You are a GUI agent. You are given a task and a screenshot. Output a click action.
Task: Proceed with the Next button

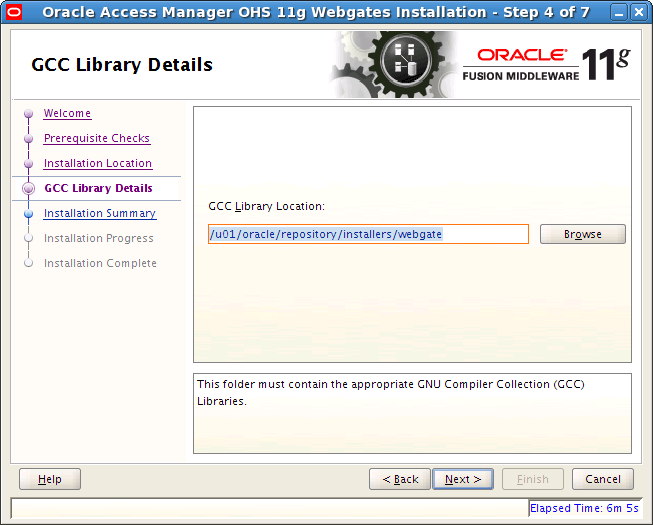point(463,479)
